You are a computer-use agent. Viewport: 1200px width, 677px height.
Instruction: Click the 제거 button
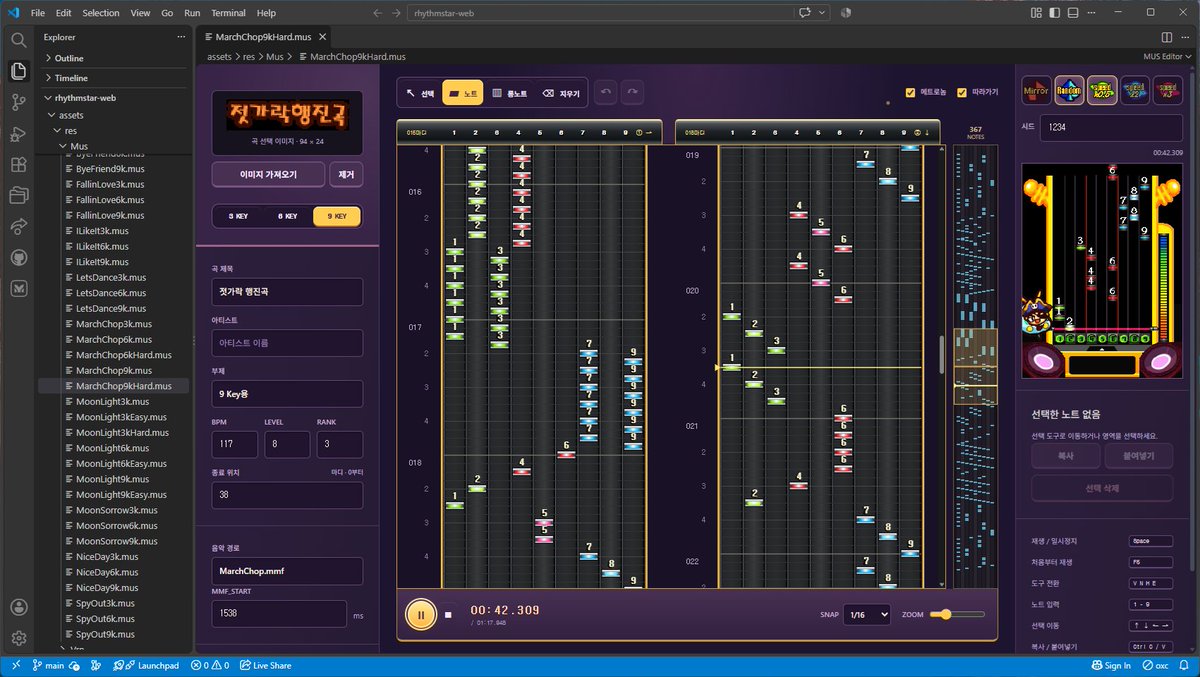[346, 174]
